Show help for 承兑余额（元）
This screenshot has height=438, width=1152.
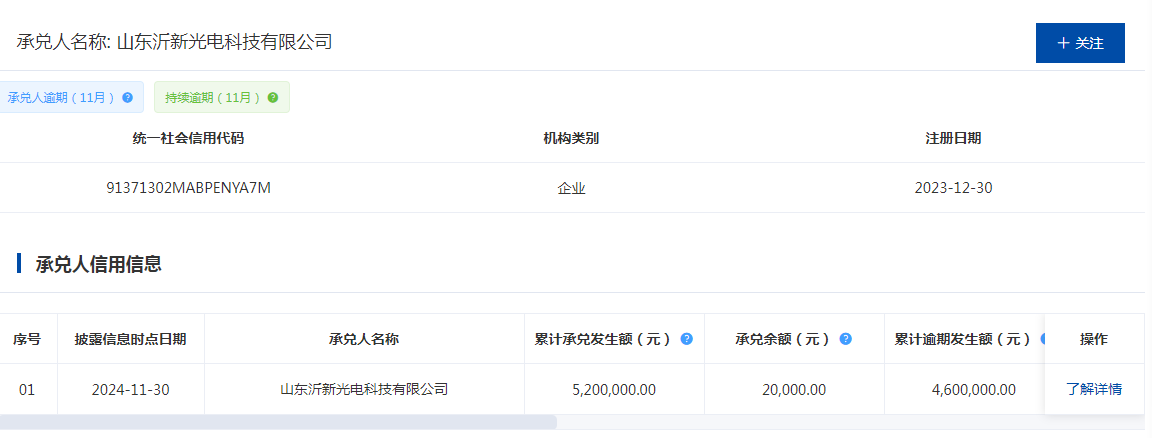(846, 339)
